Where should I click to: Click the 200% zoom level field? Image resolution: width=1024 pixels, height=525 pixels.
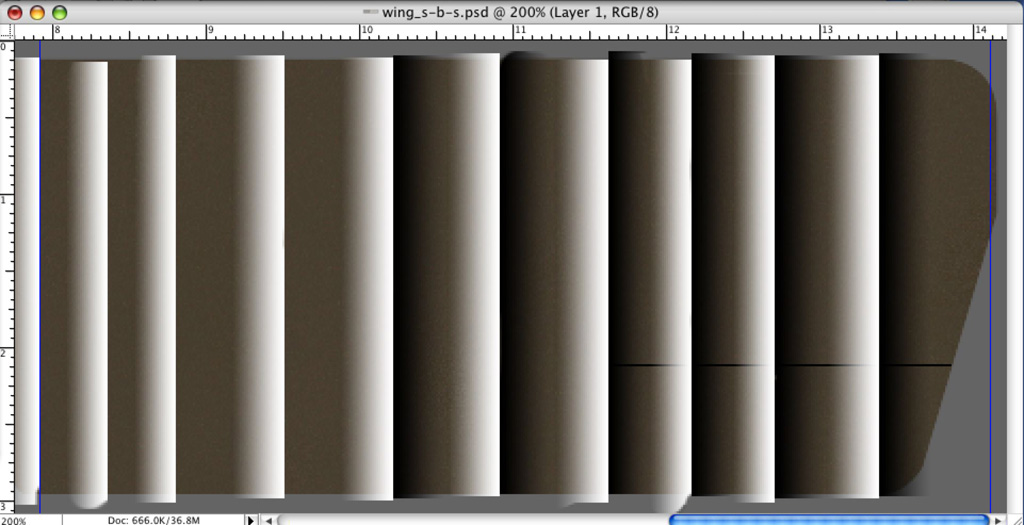31,520
